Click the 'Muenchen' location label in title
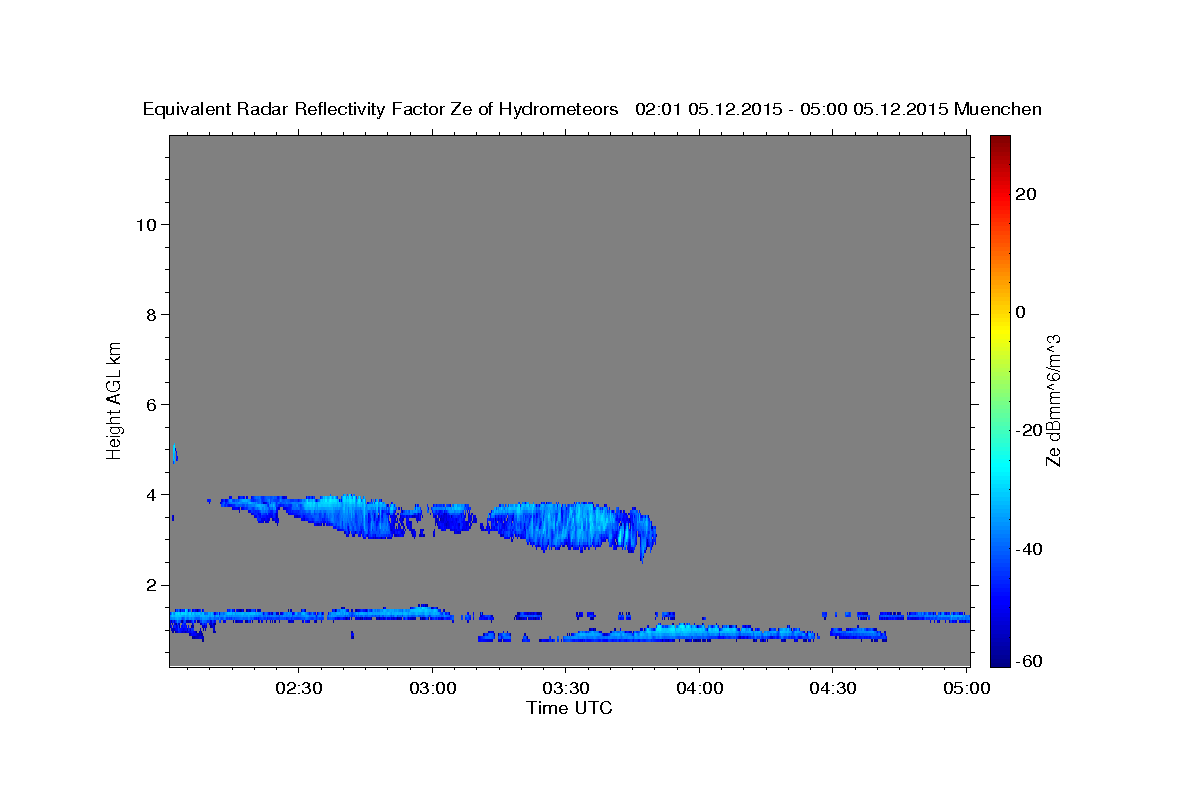Screen dimensions: 1200x800 (x=998, y=109)
